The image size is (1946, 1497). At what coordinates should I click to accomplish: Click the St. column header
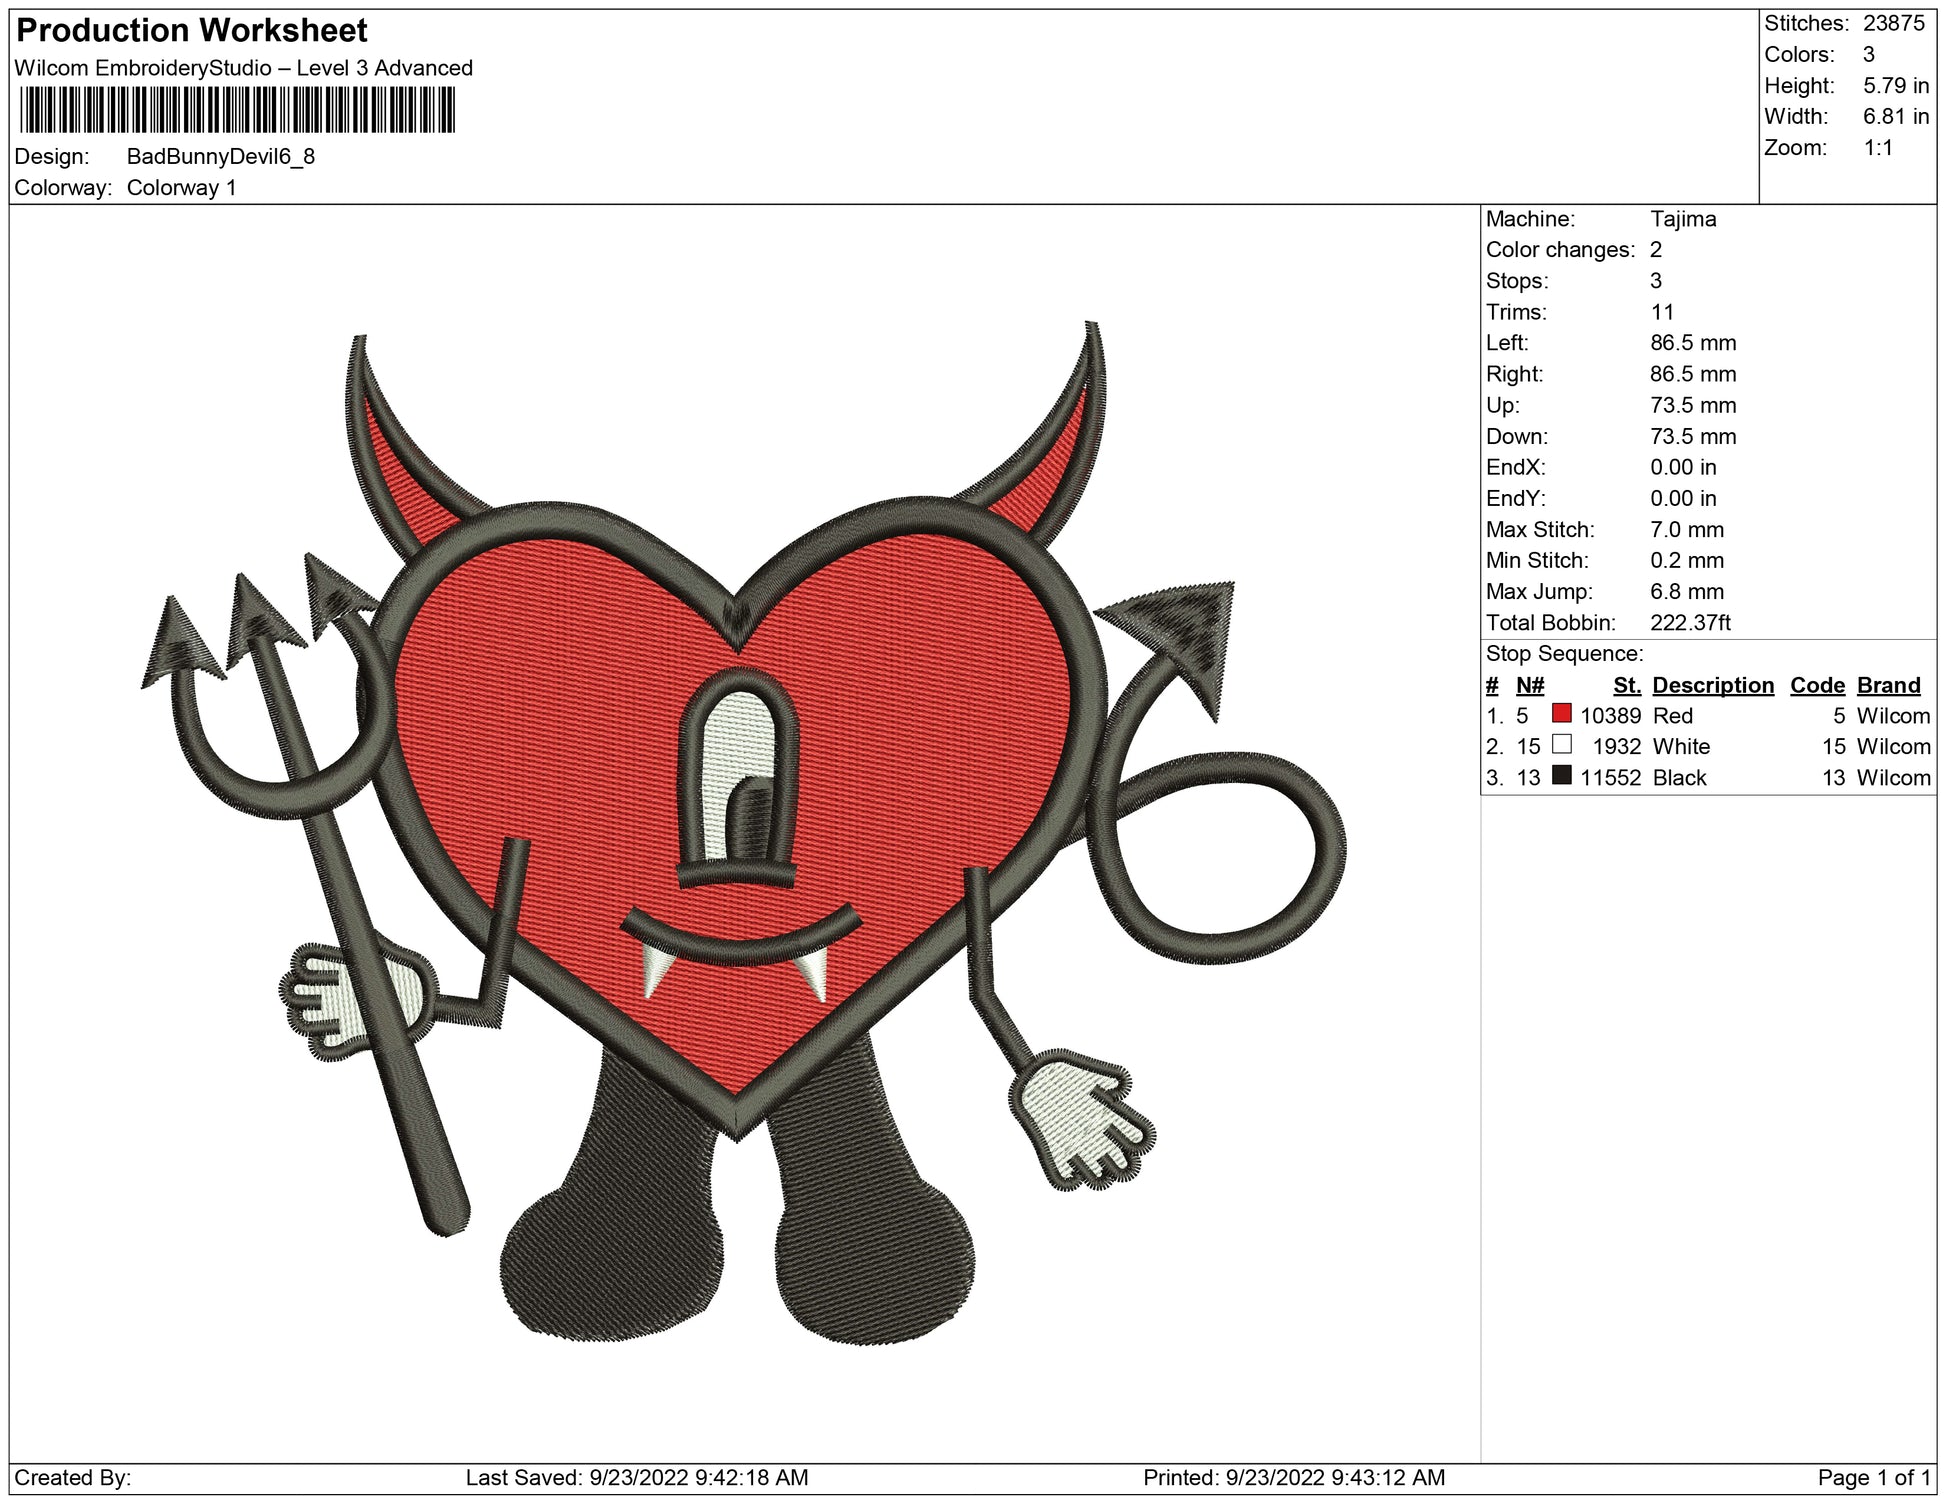coord(1626,685)
